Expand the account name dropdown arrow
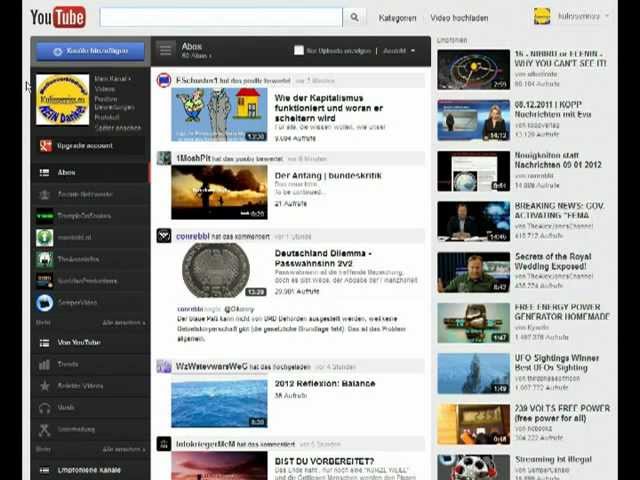 tap(607, 16)
